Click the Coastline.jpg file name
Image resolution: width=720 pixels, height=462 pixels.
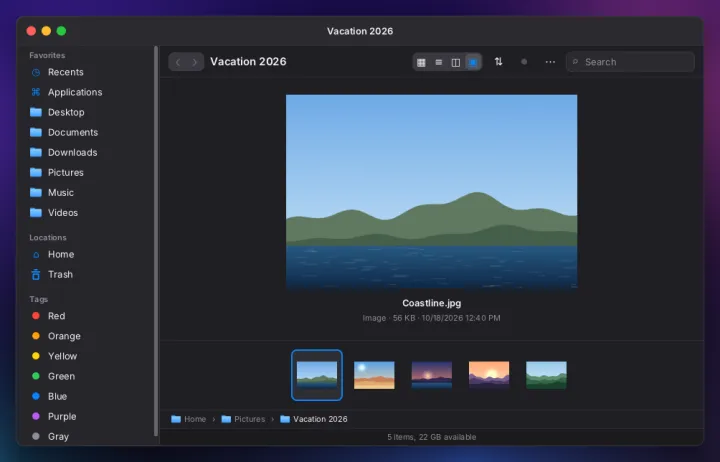pos(432,303)
